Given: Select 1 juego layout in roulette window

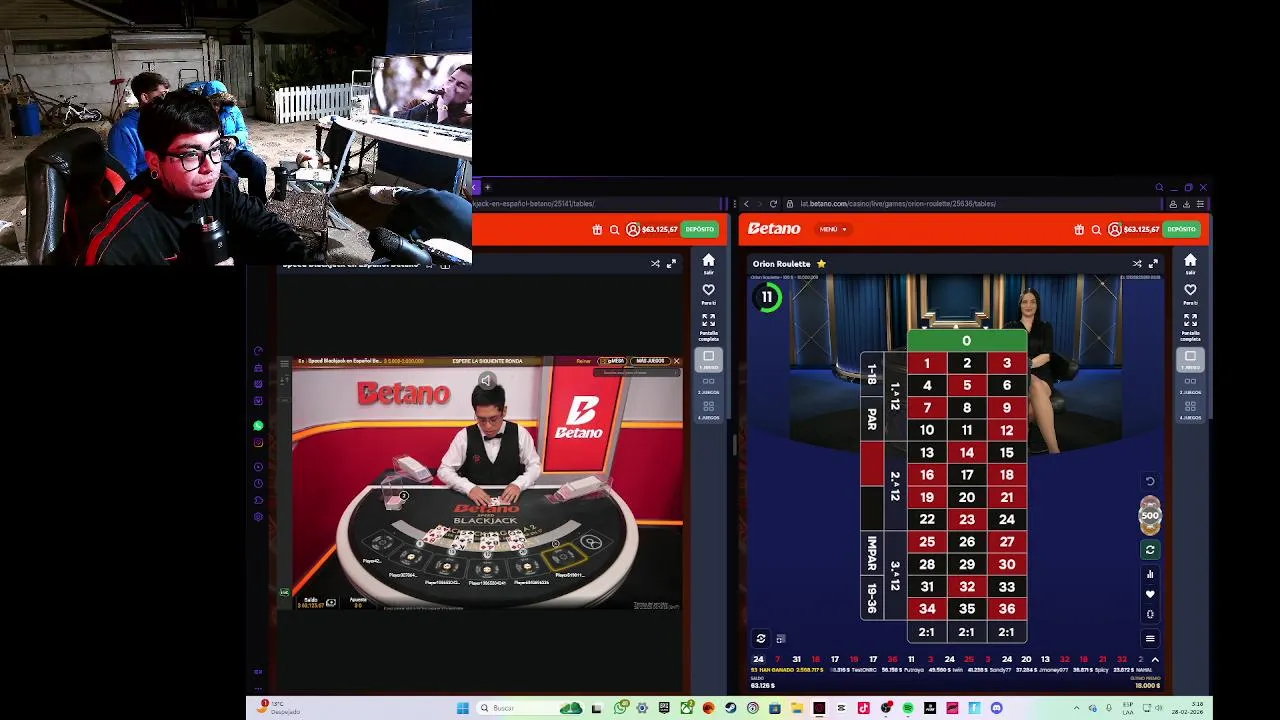Looking at the screenshot, I should tap(1190, 359).
